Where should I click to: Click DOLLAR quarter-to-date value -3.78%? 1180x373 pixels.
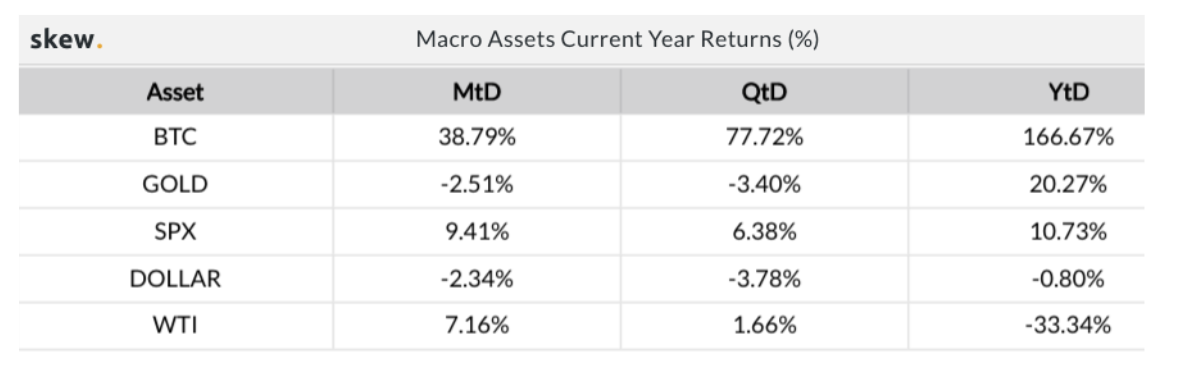point(765,280)
